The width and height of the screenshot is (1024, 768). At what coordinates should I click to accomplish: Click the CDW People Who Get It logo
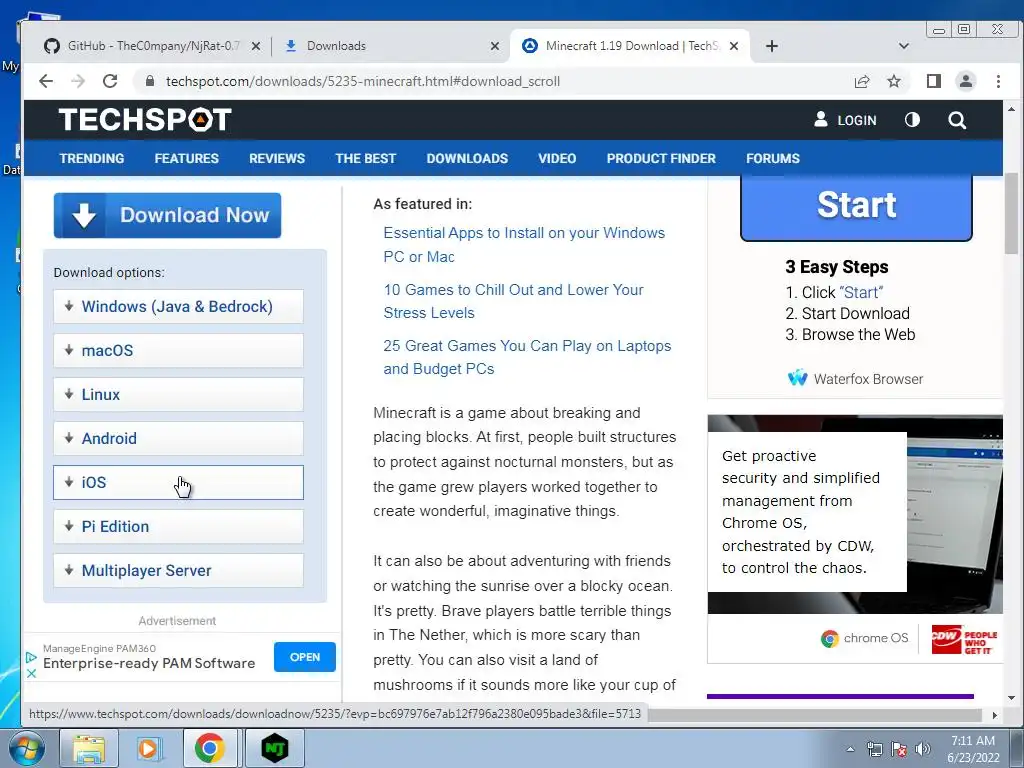pos(964,640)
